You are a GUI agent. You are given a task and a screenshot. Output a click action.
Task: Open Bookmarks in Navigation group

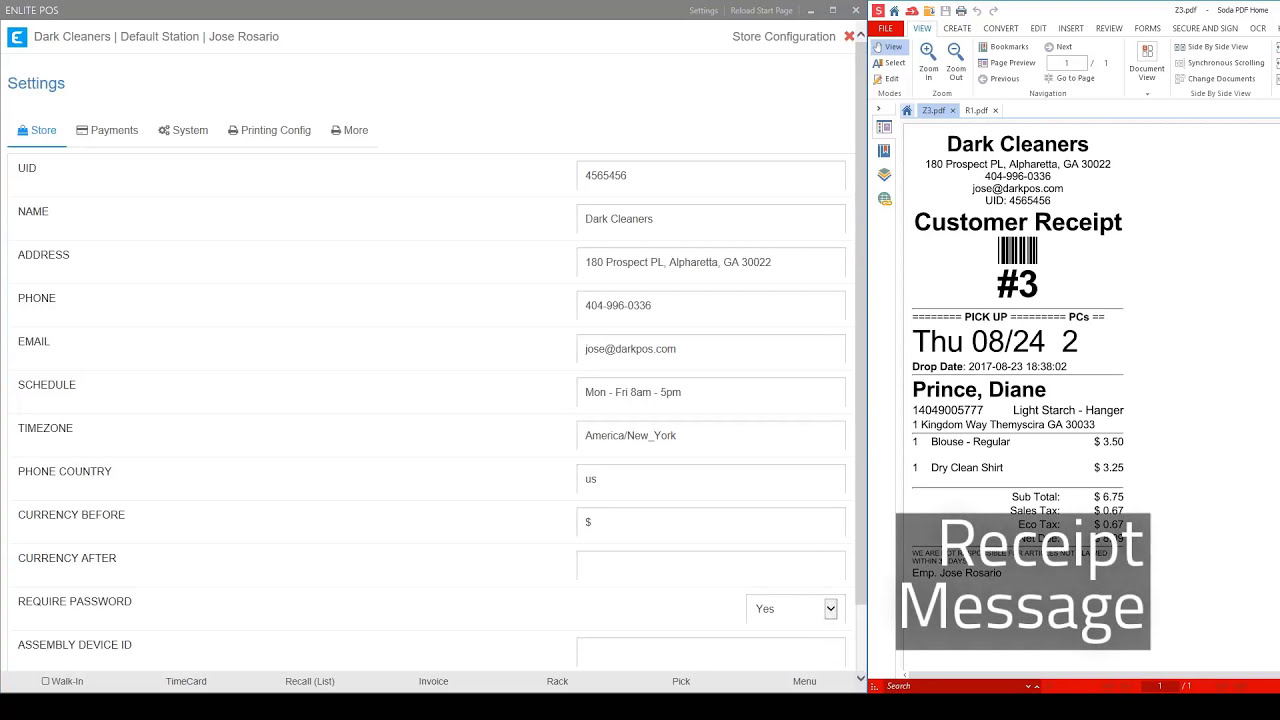tap(1003, 47)
